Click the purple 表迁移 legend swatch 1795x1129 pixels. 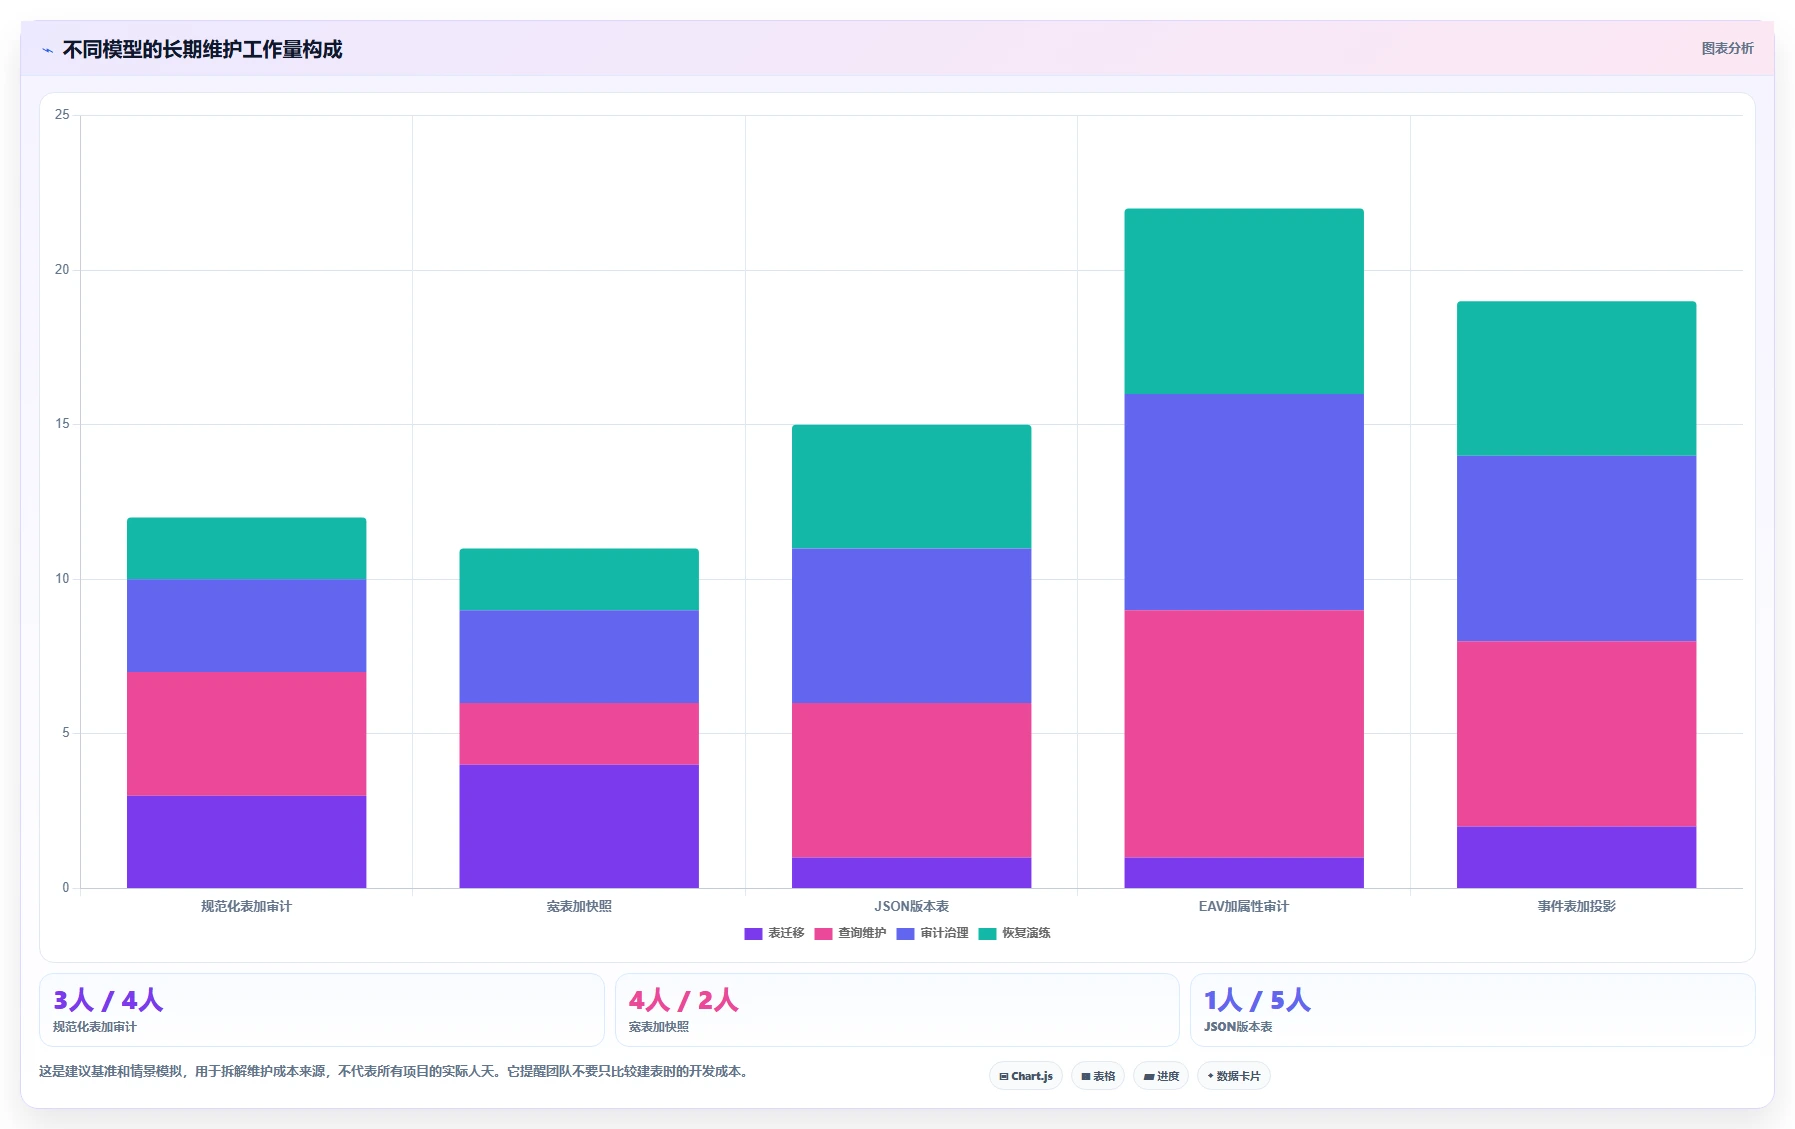pyautogui.click(x=753, y=933)
